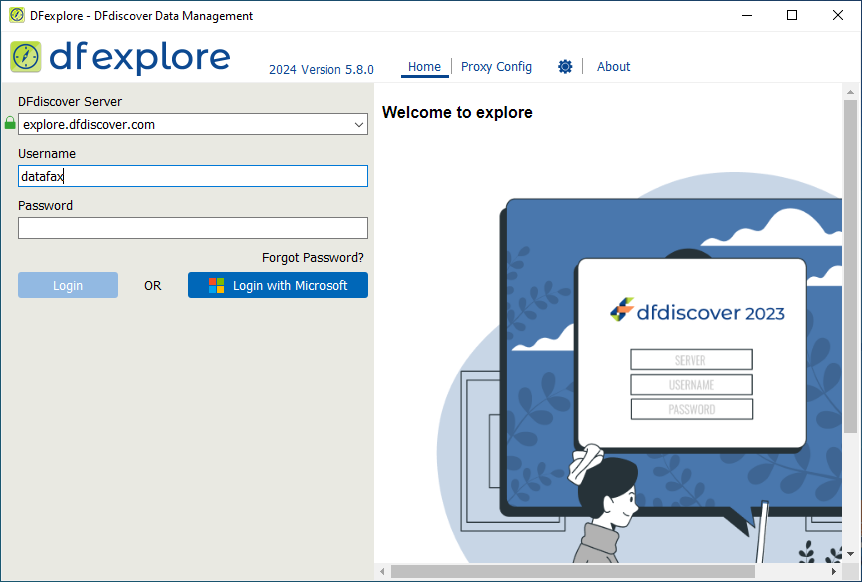The image size is (862, 582).
Task: Click the green lock security icon
Action: pyautogui.click(x=10, y=123)
